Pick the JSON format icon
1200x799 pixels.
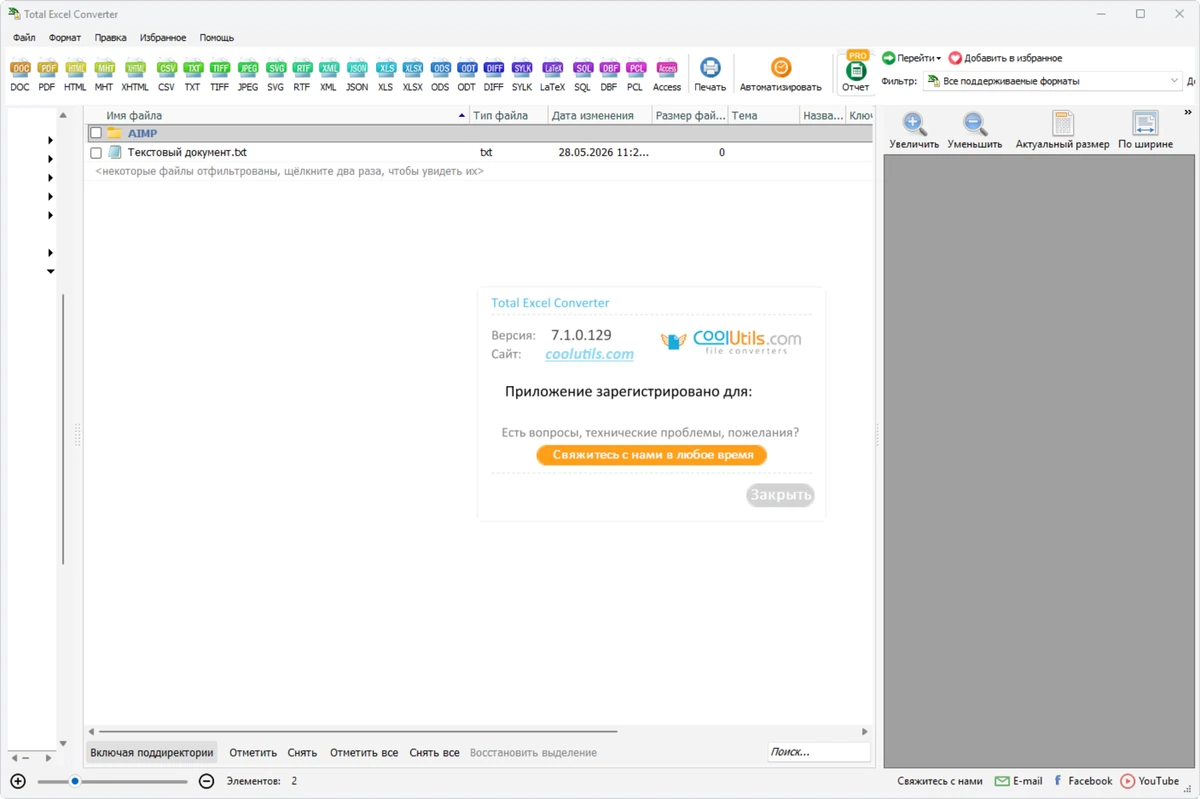point(357,75)
